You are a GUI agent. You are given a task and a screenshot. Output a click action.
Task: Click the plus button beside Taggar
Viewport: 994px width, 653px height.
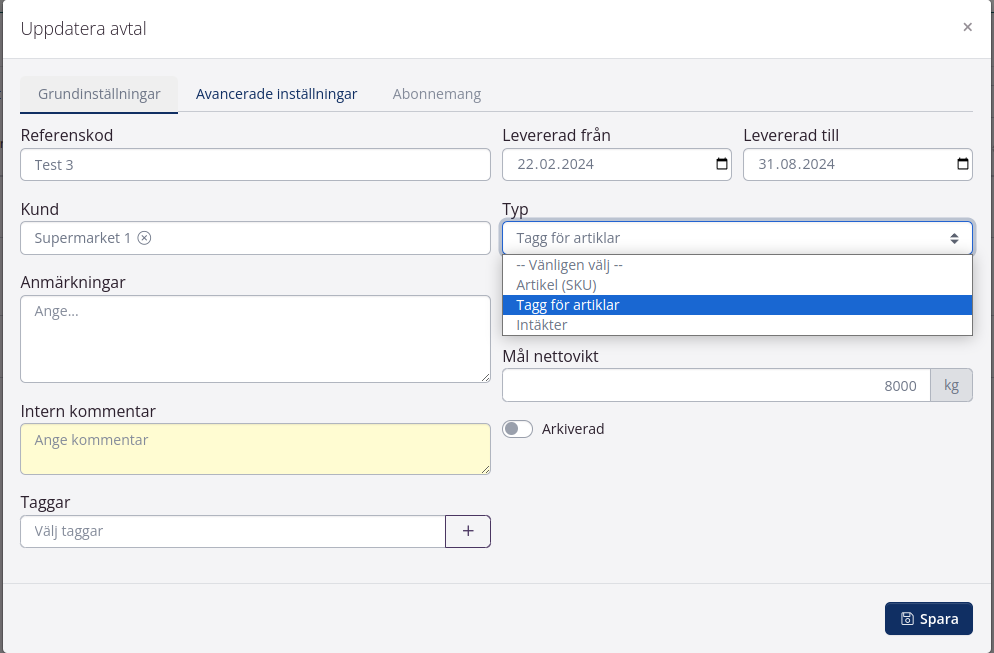click(467, 531)
